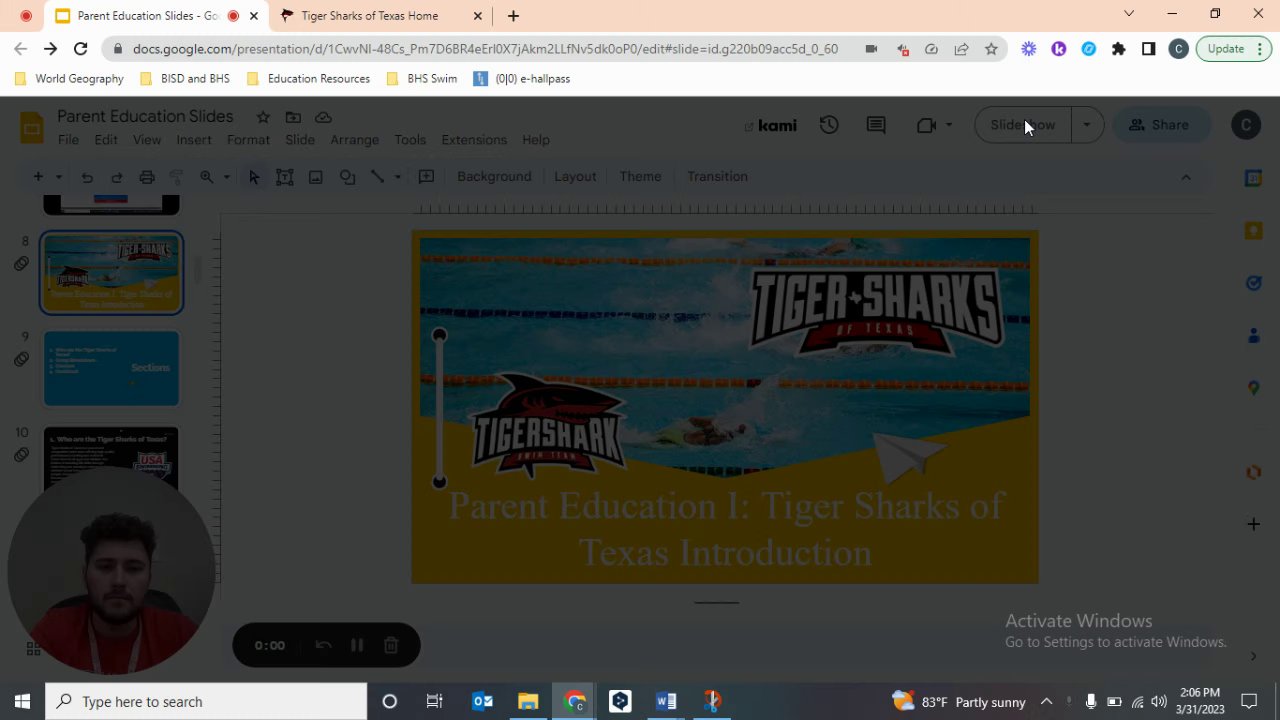
Task: Click the Meet camera icon in Slides header
Action: (927, 125)
